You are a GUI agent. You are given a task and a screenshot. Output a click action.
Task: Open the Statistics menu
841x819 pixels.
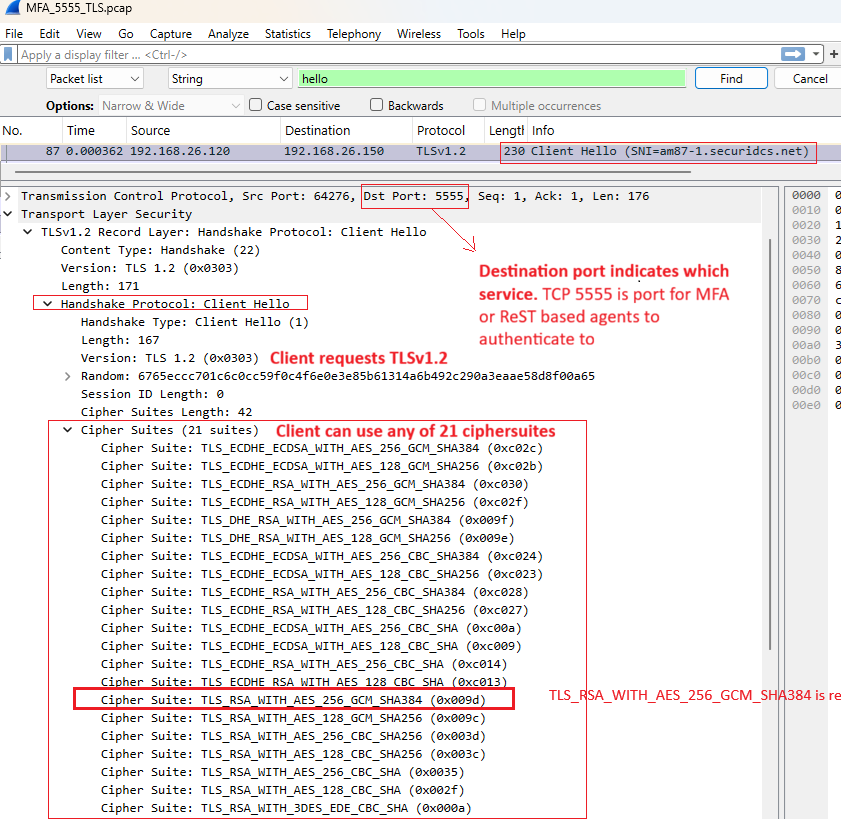point(288,33)
